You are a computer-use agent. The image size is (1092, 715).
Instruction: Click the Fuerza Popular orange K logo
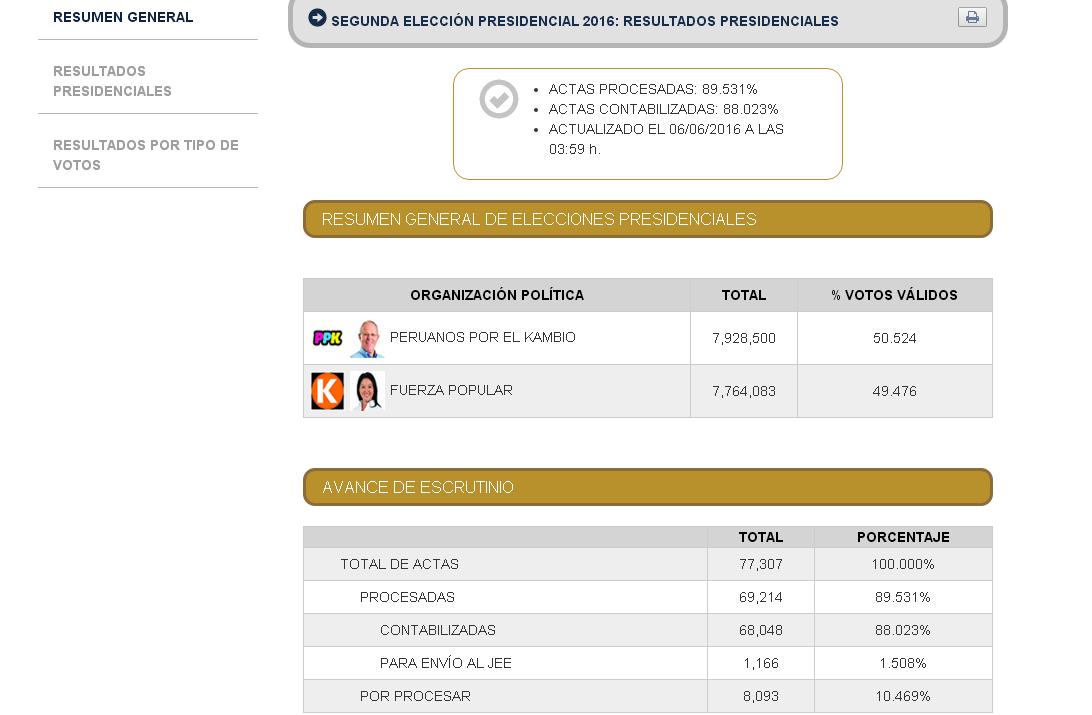coord(327,391)
